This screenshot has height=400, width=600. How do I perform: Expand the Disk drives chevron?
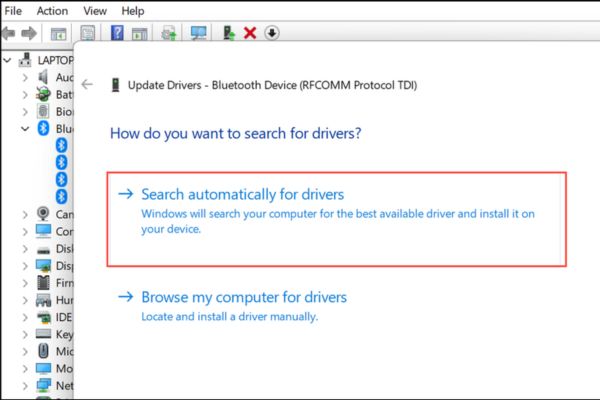tap(25, 249)
